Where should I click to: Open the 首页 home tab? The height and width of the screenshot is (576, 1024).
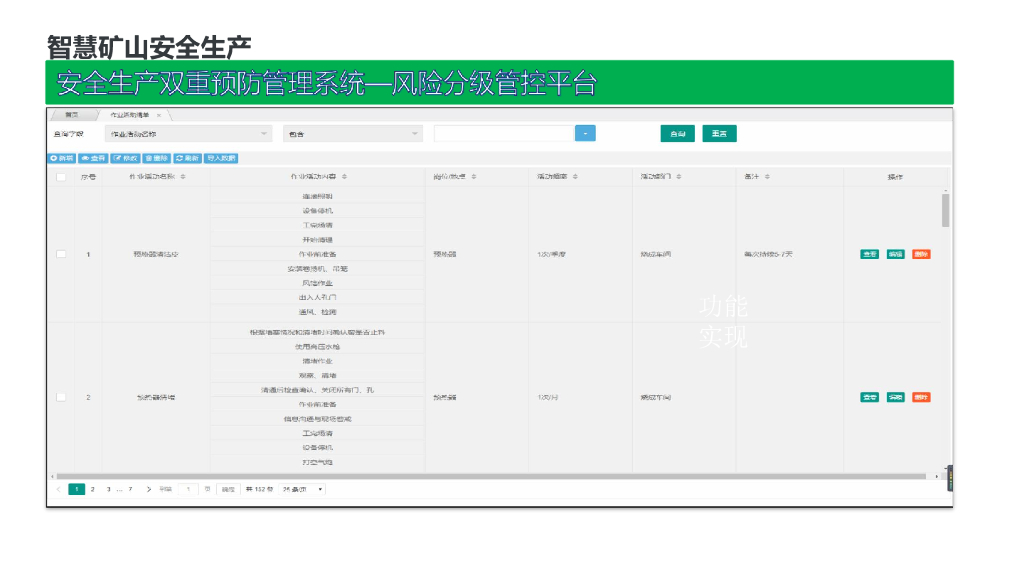(x=72, y=115)
